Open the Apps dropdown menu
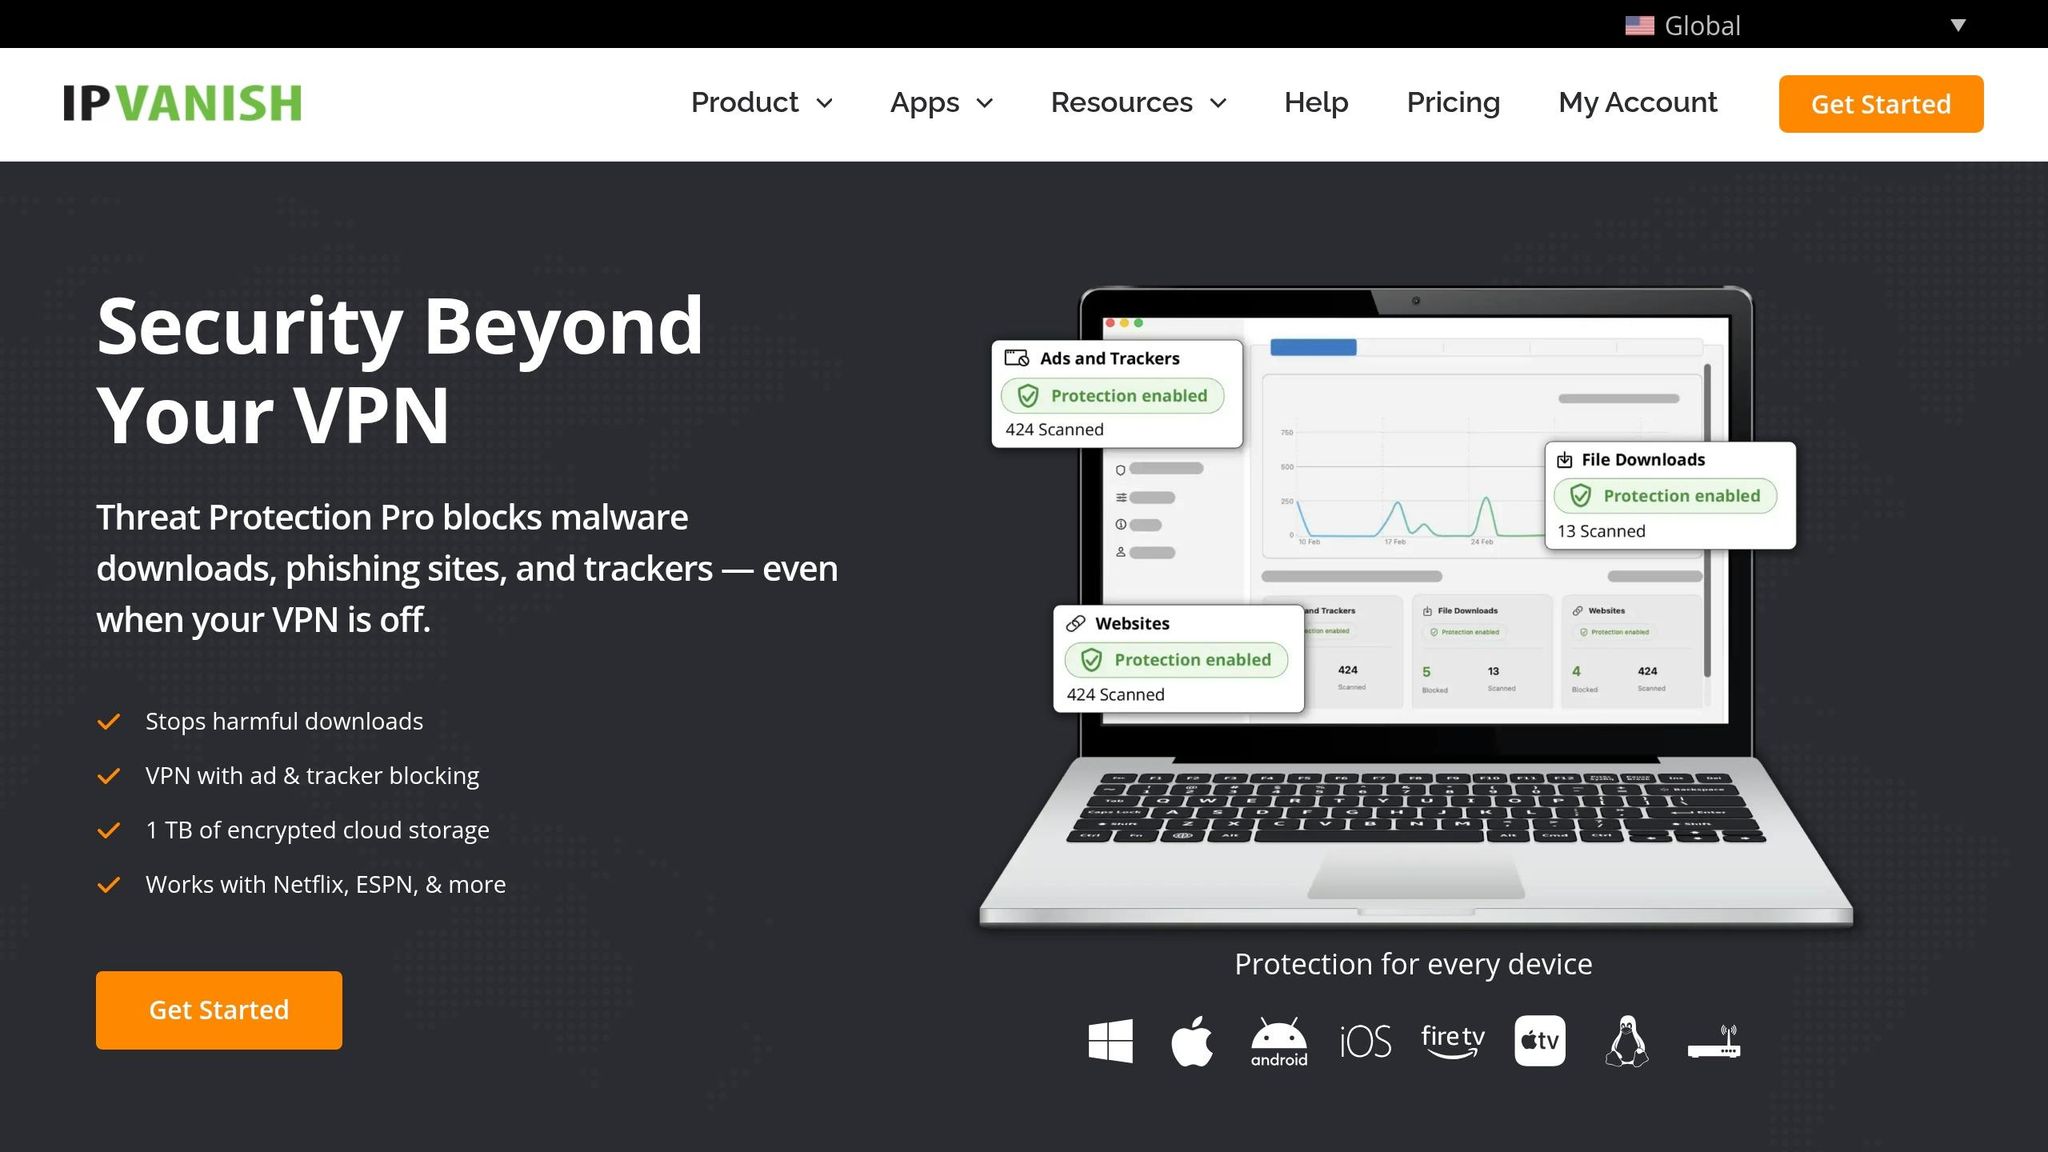Screen dimensions: 2048x1152 click(x=941, y=103)
